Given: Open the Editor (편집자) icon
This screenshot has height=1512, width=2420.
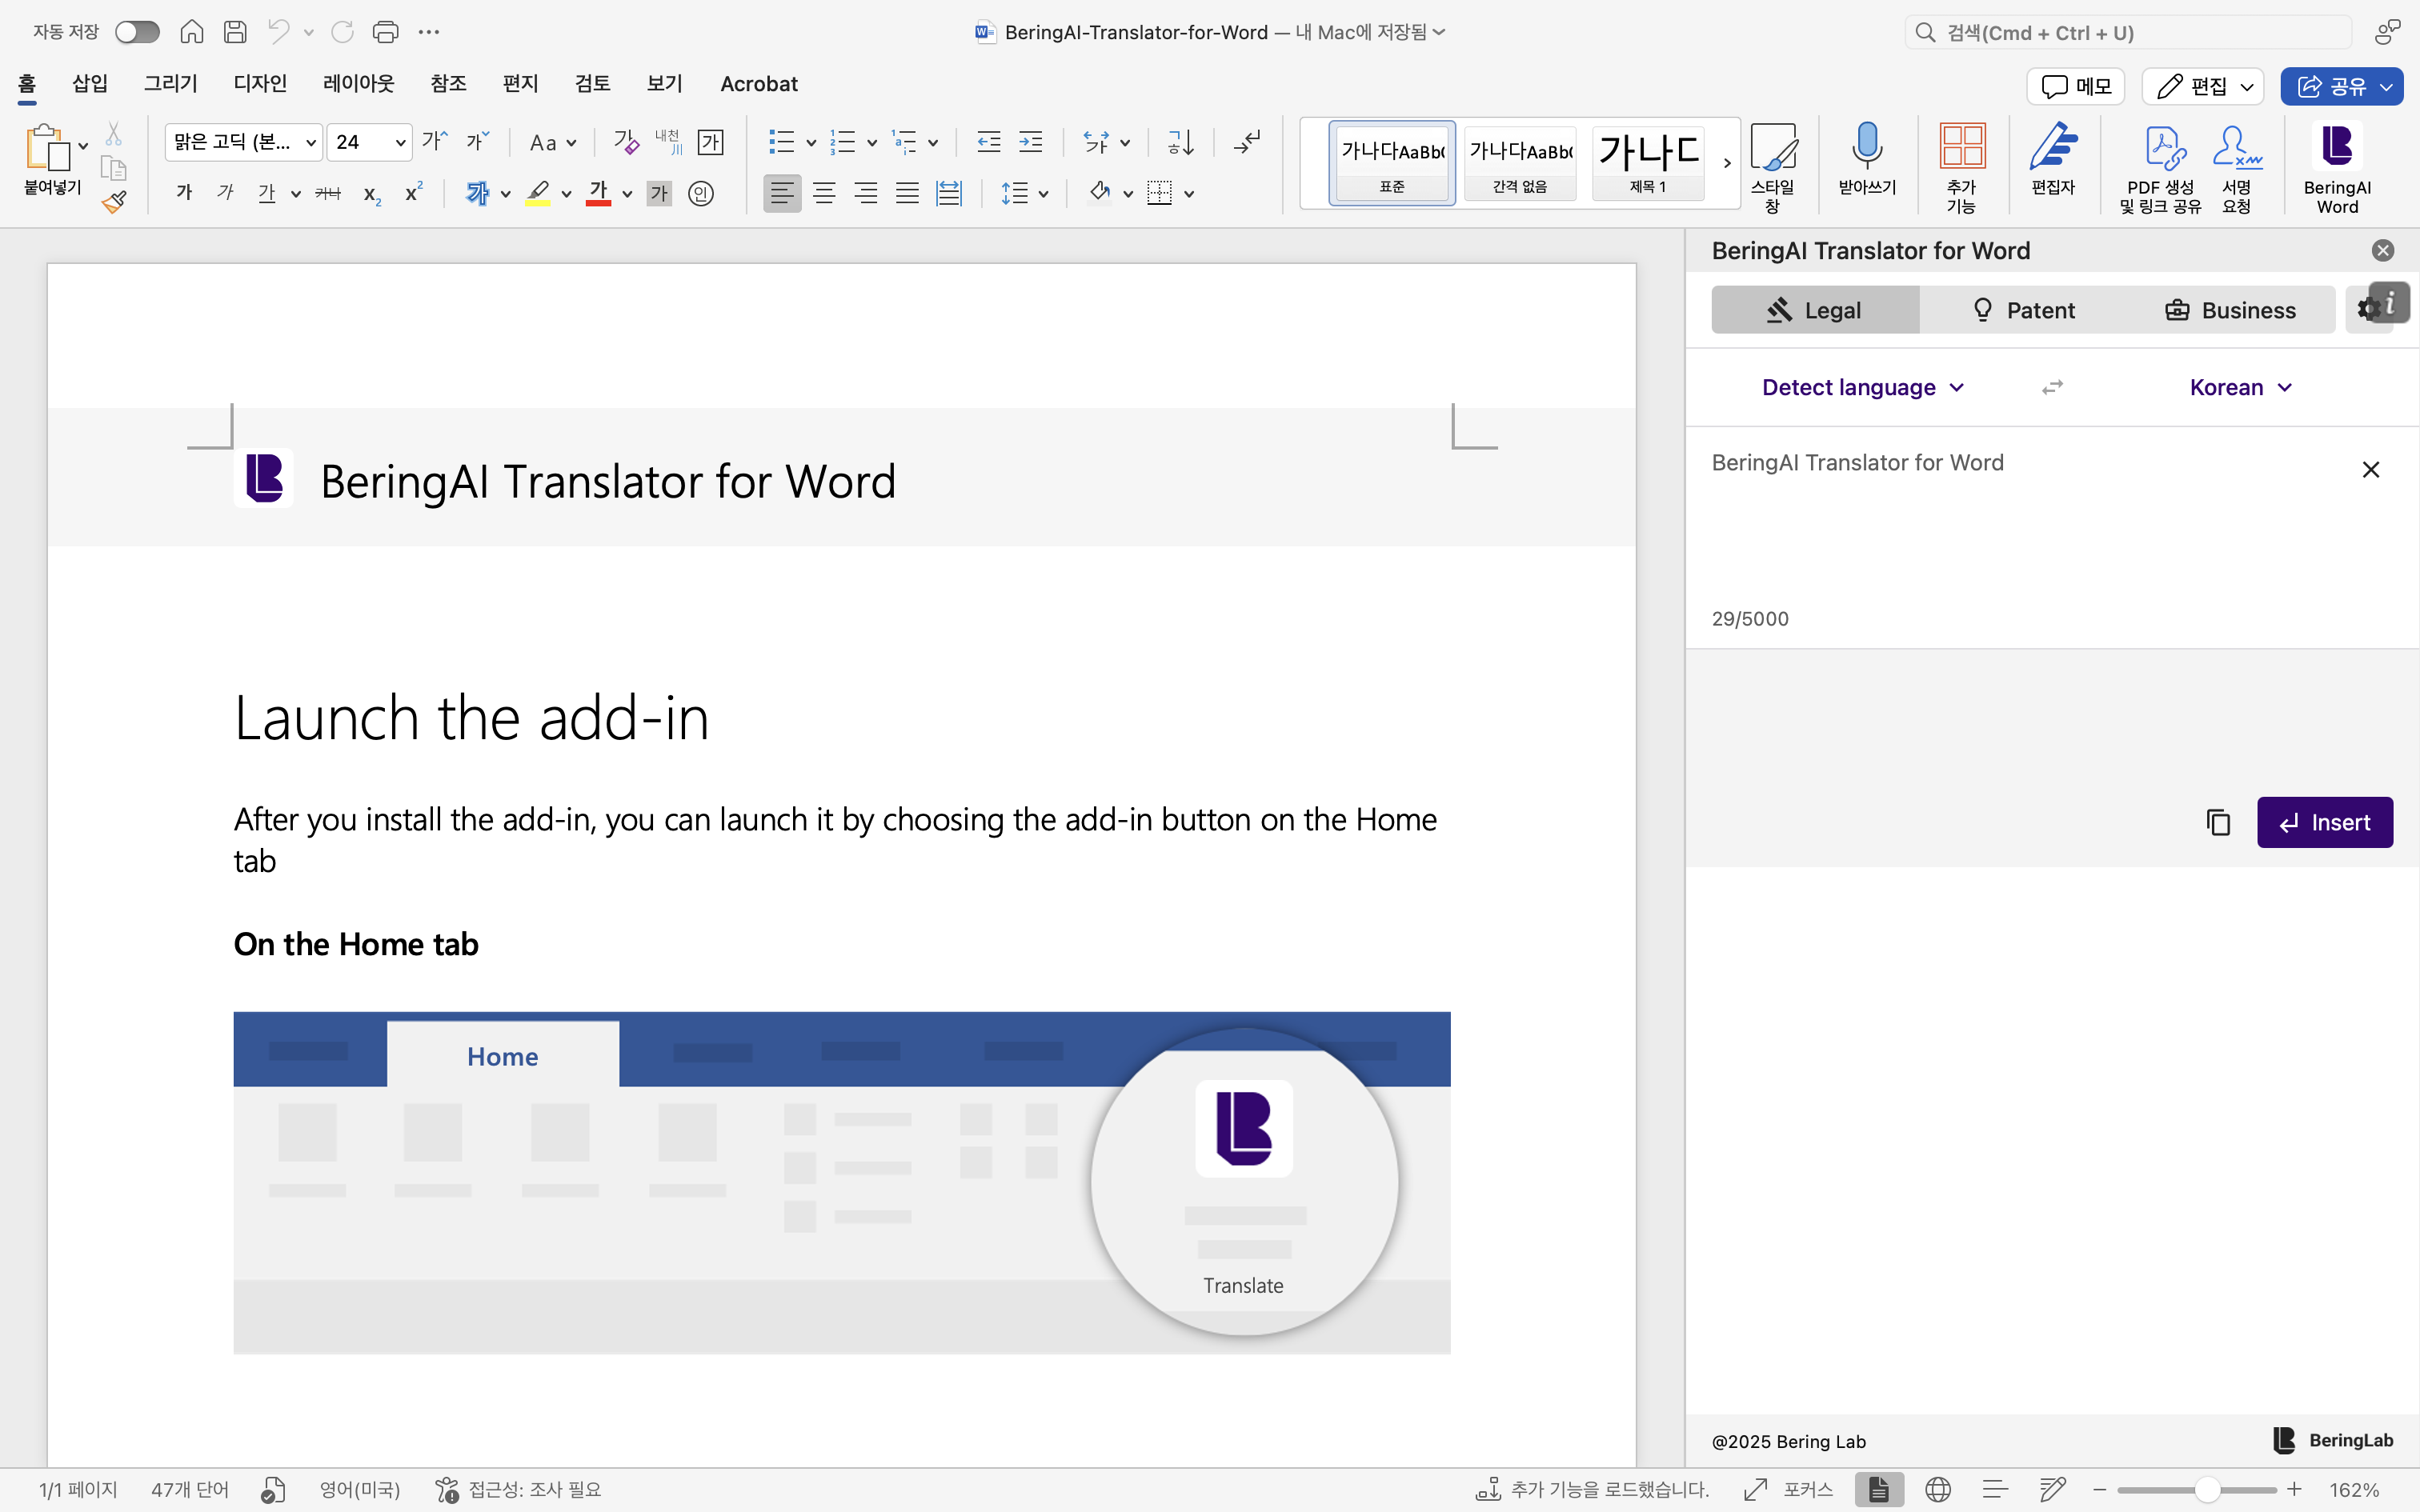Looking at the screenshot, I should coord(2053,158).
